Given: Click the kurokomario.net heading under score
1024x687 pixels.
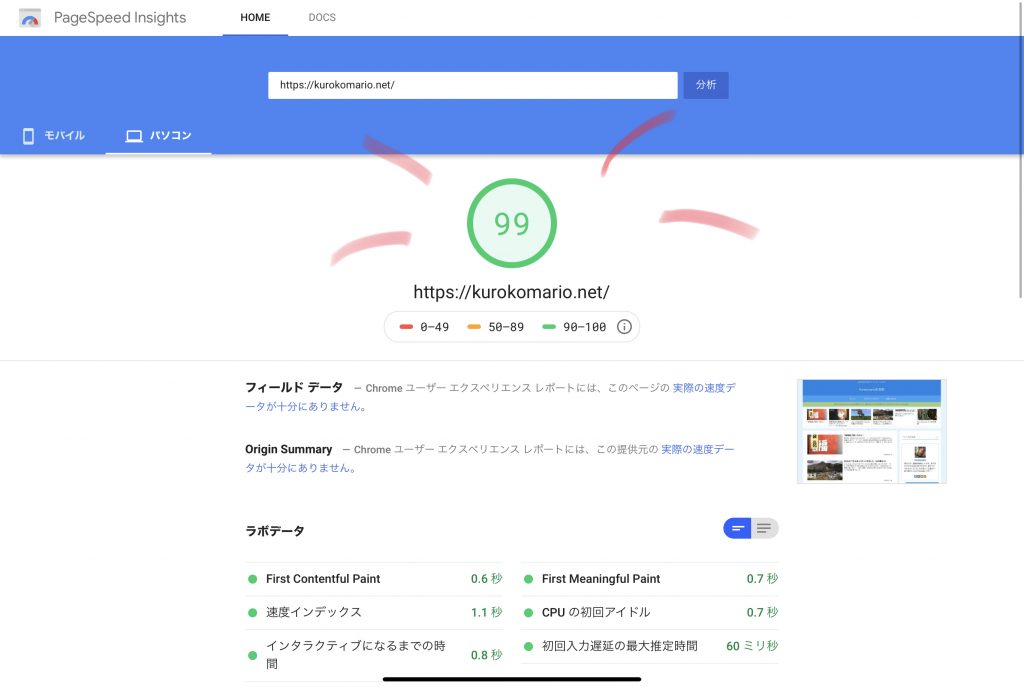Looking at the screenshot, I should 511,292.
